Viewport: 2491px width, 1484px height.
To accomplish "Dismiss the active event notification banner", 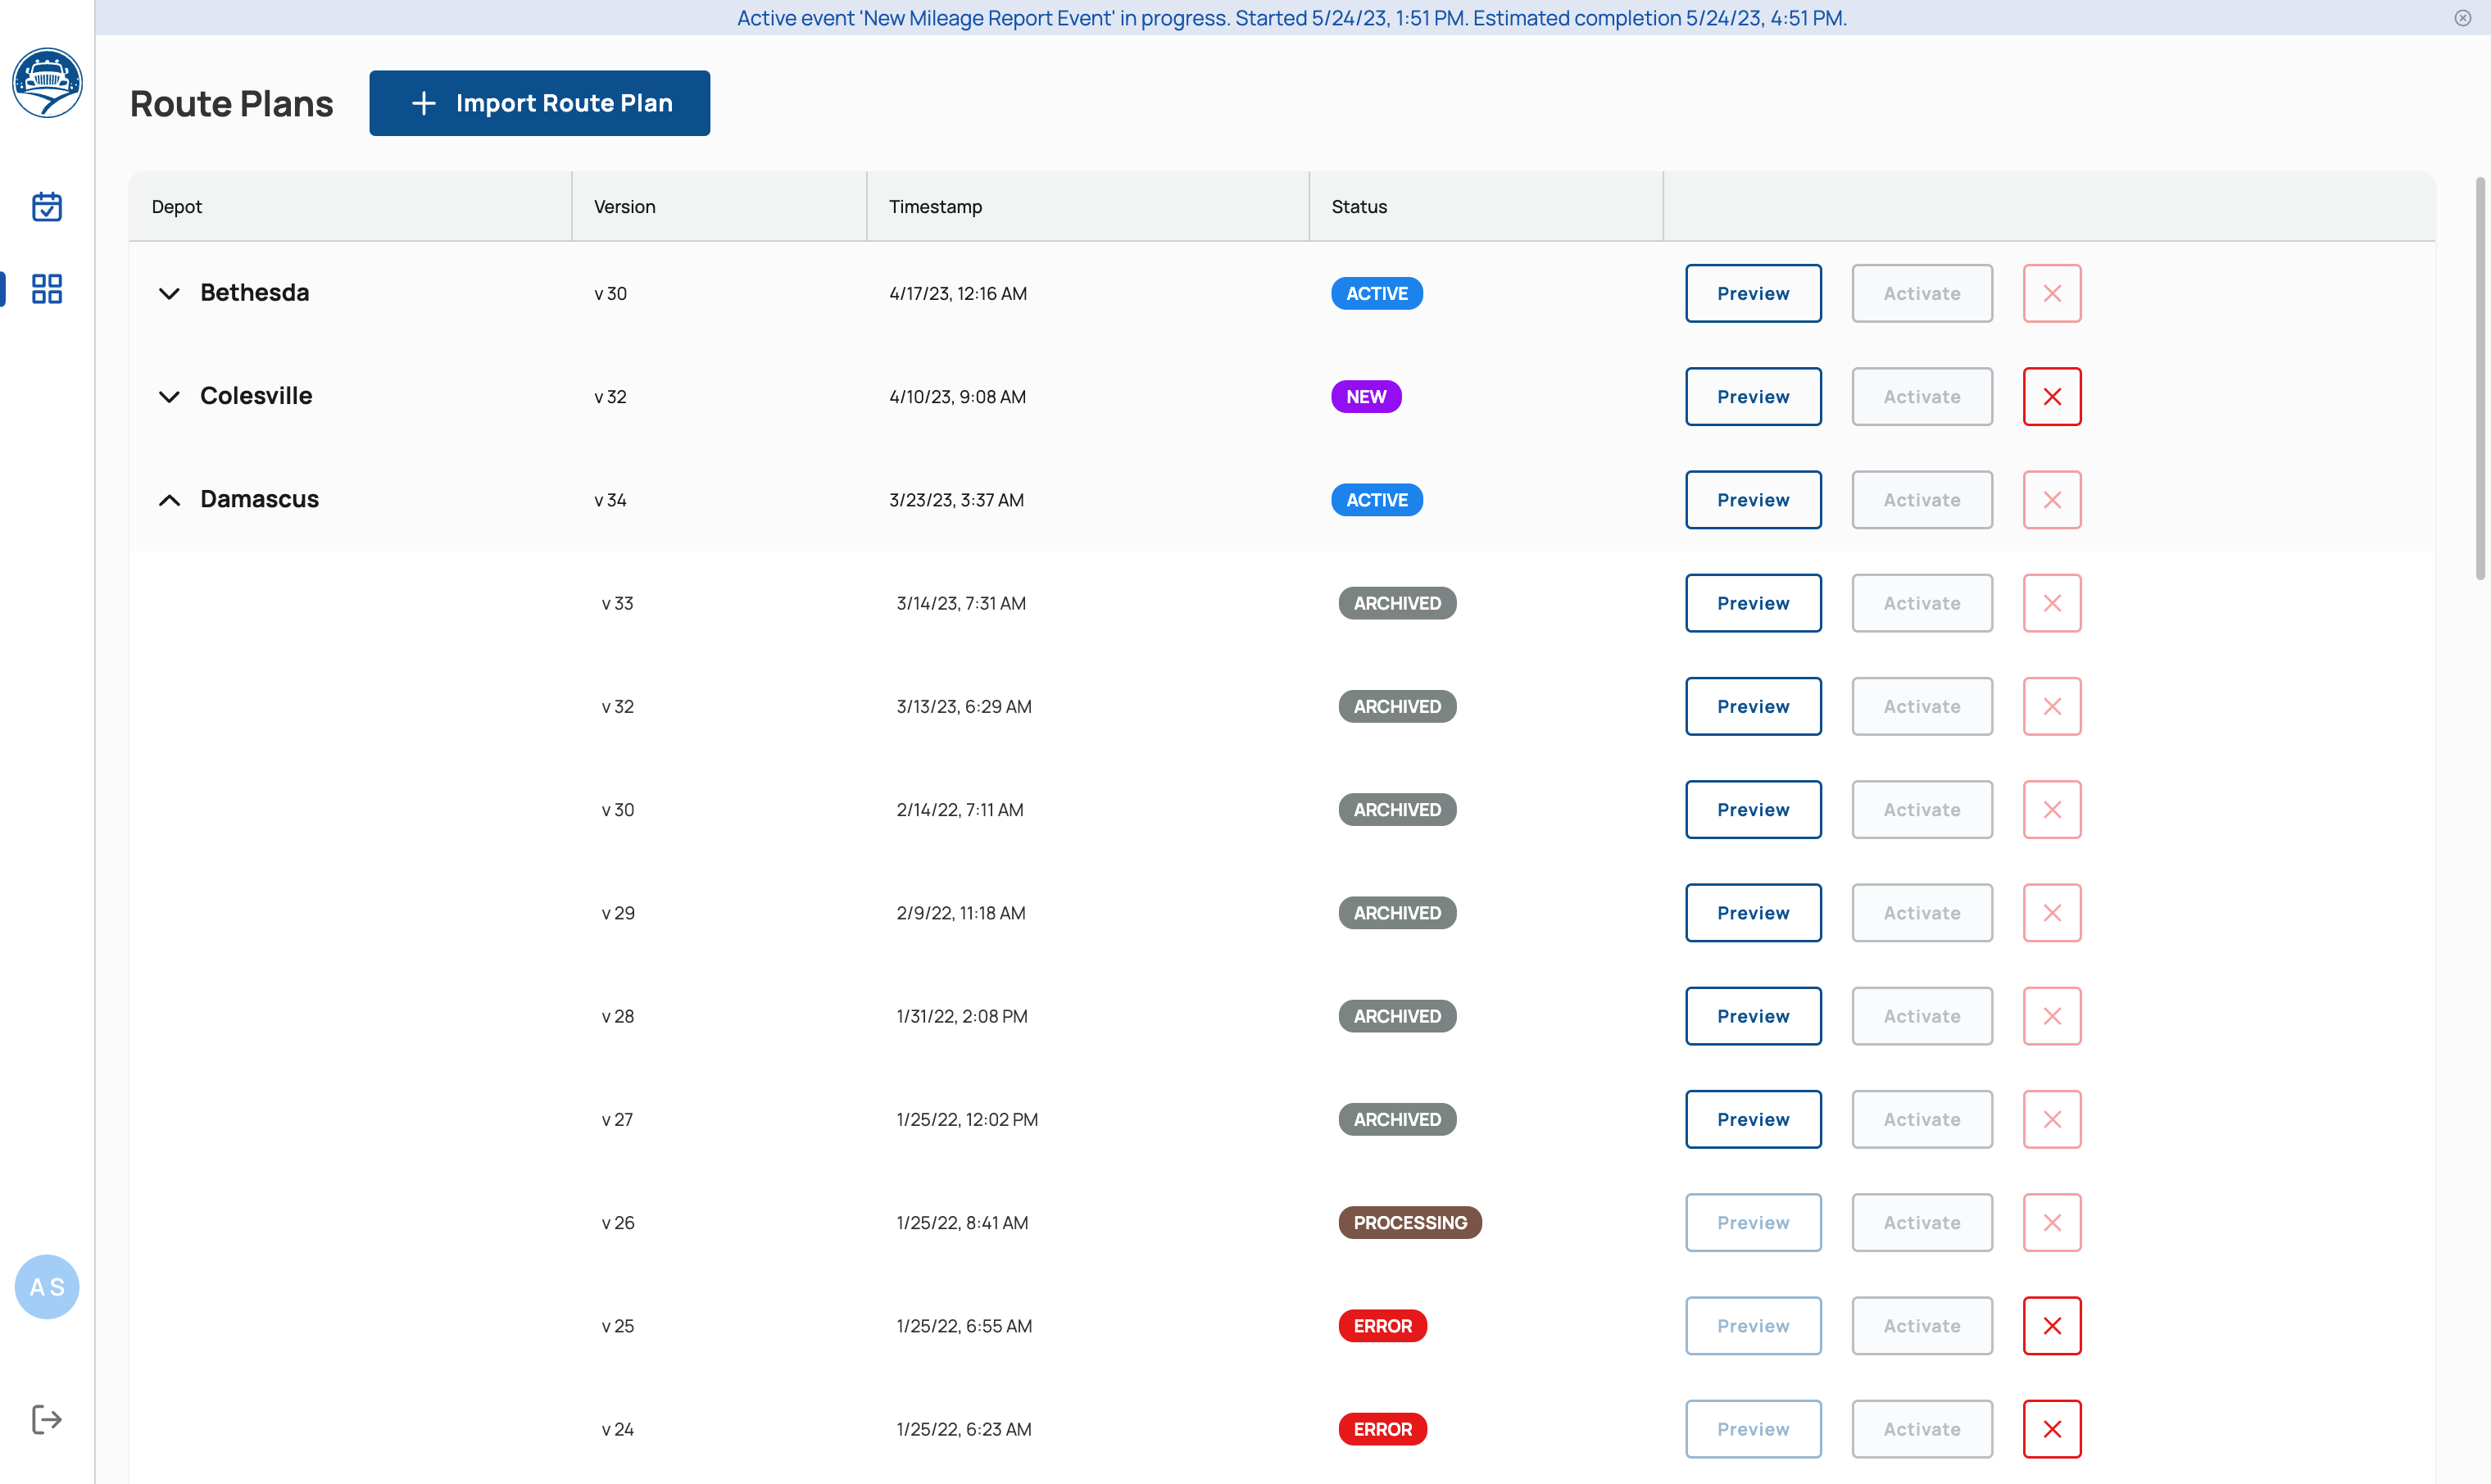I will pos(2462,17).
